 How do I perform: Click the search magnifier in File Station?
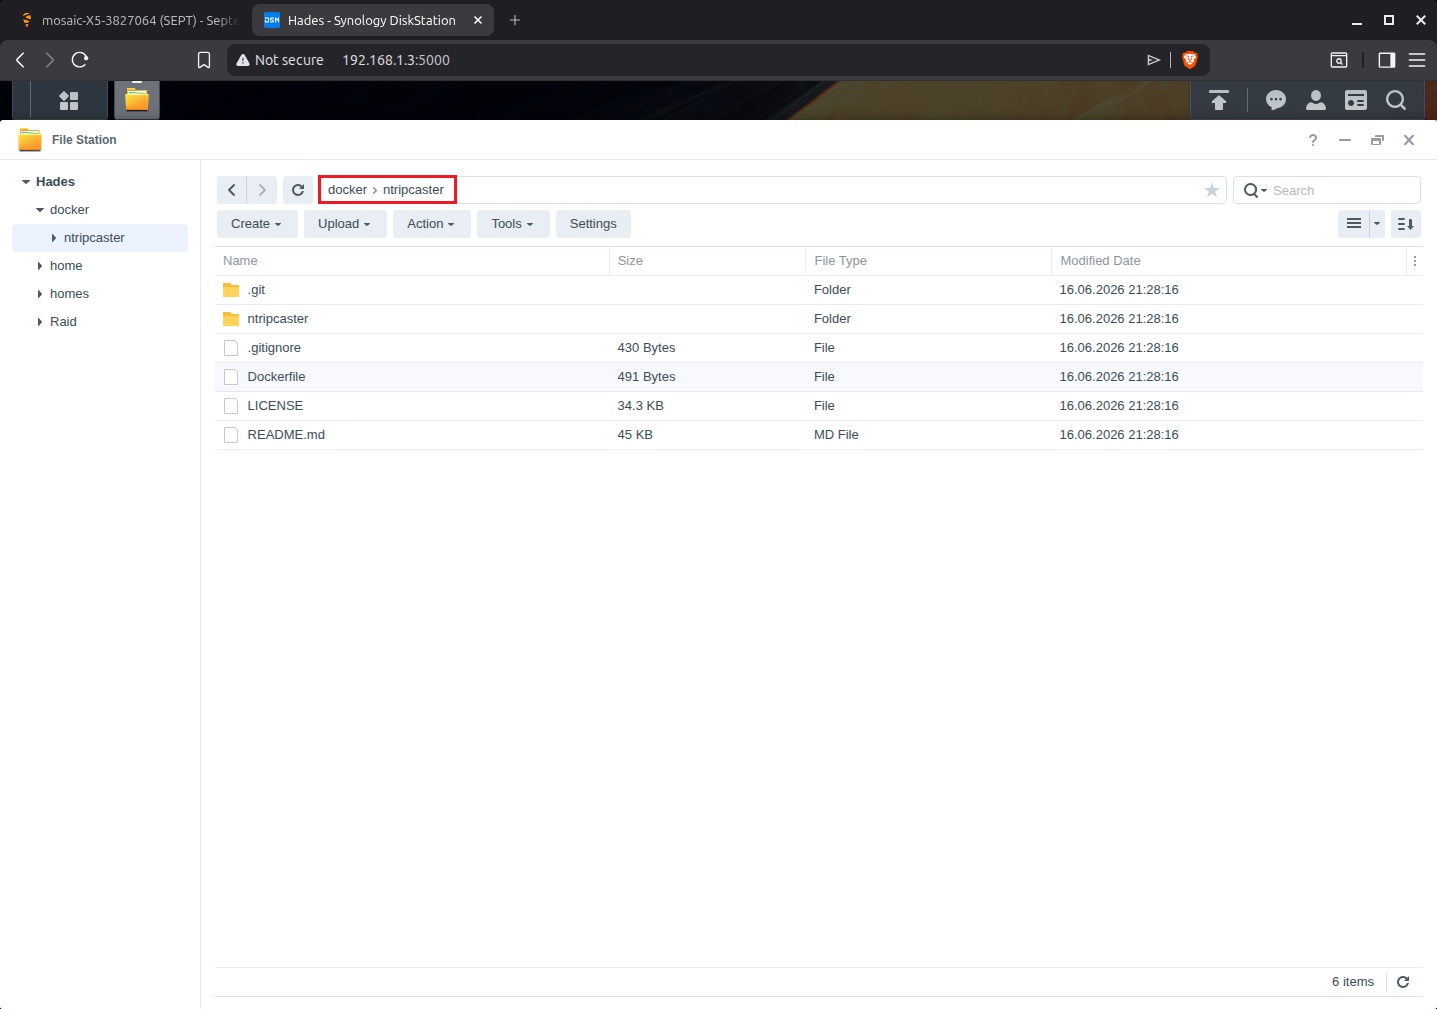[x=1251, y=190]
